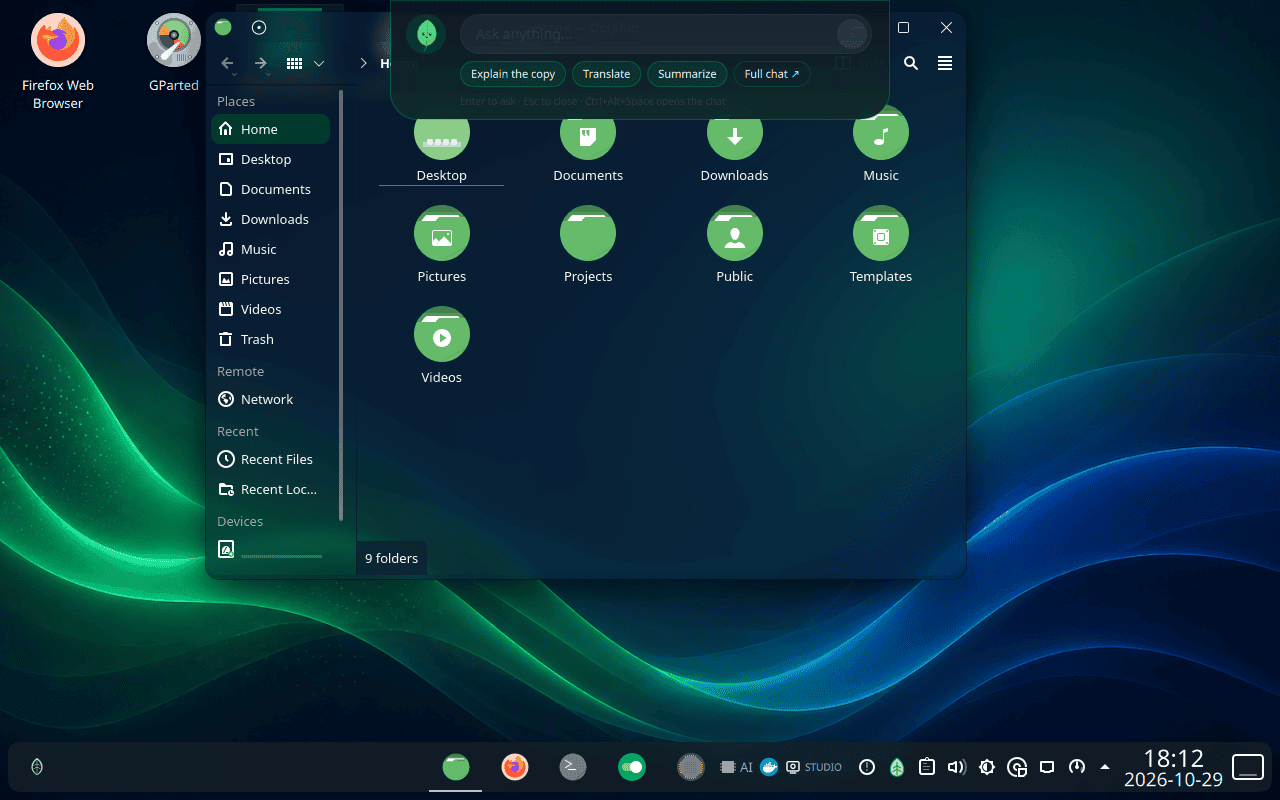The width and height of the screenshot is (1280, 800).
Task: Open the application launcher leaf icon
Action: 37,767
